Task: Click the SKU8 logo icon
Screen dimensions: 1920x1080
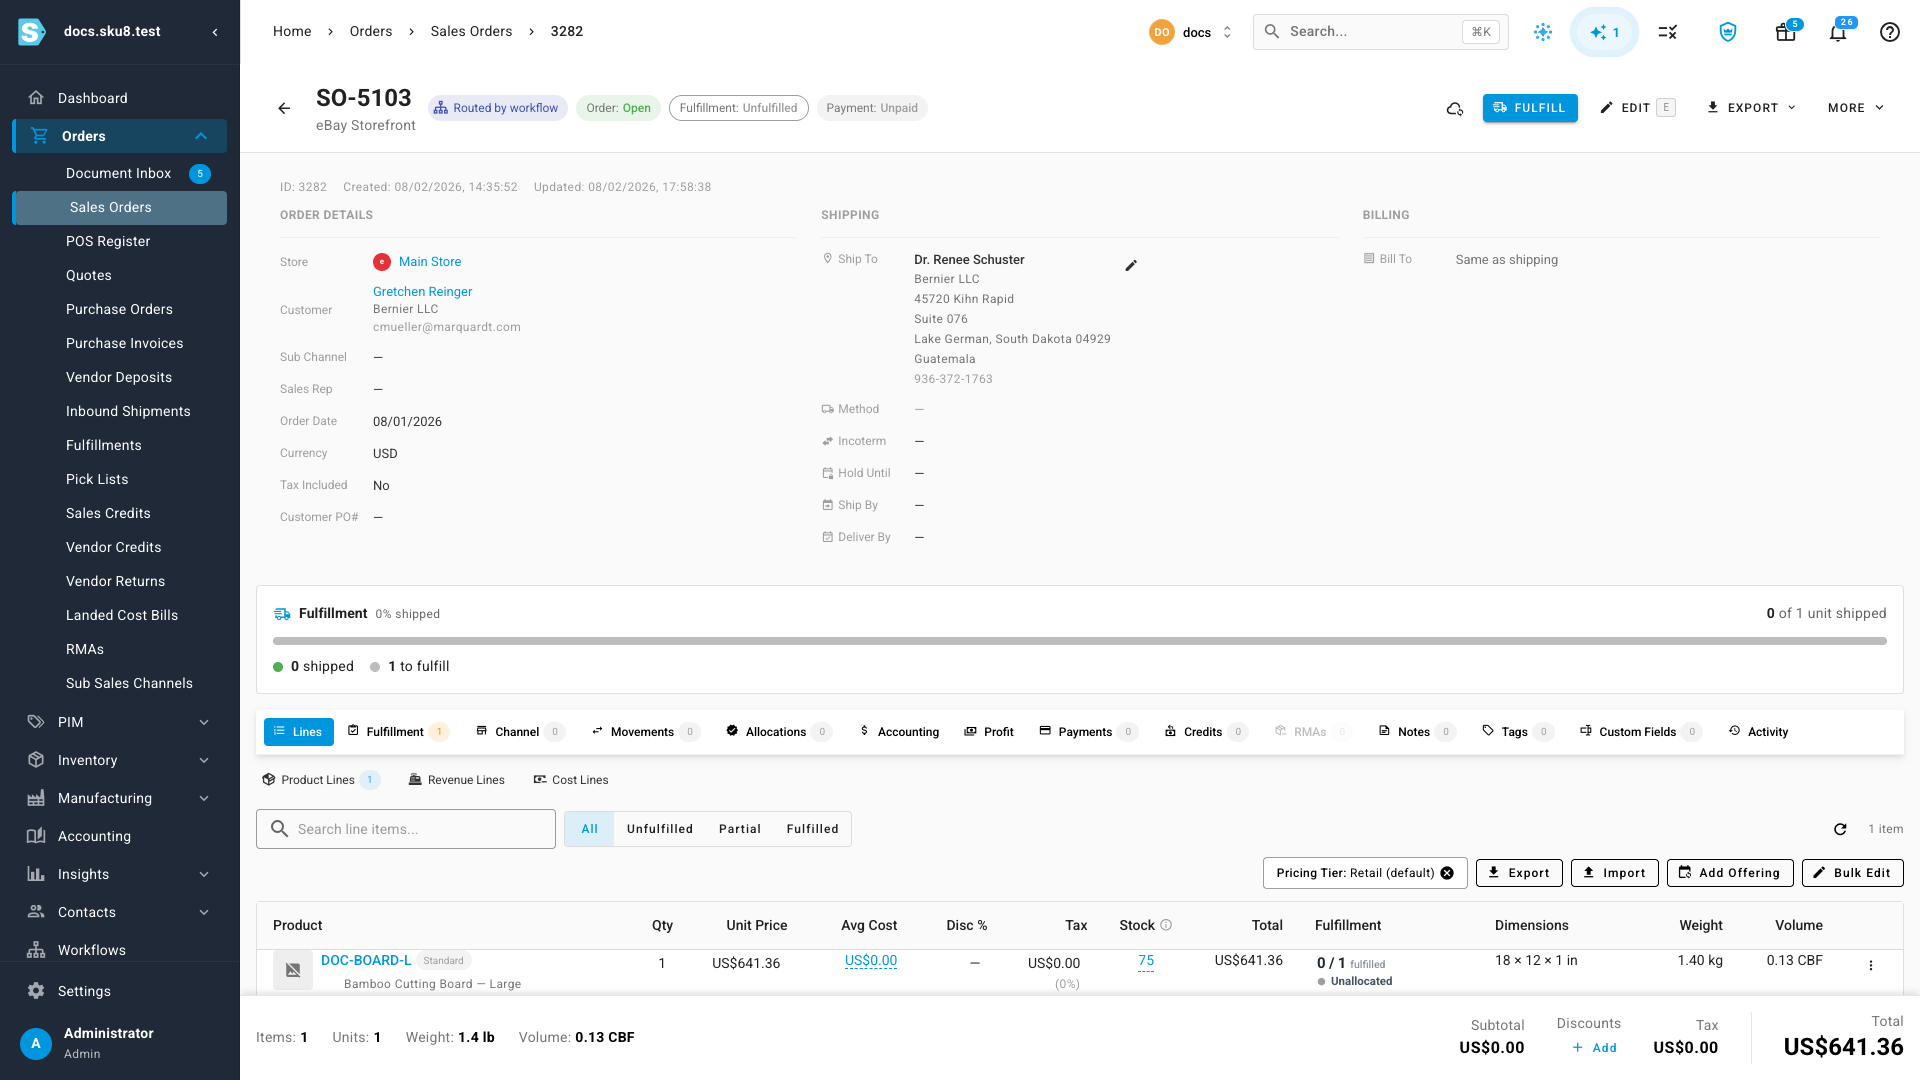Action: coord(32,32)
